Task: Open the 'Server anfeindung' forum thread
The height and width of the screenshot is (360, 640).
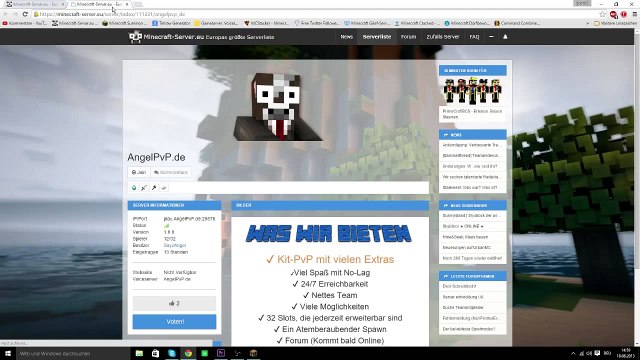Action: point(463,297)
